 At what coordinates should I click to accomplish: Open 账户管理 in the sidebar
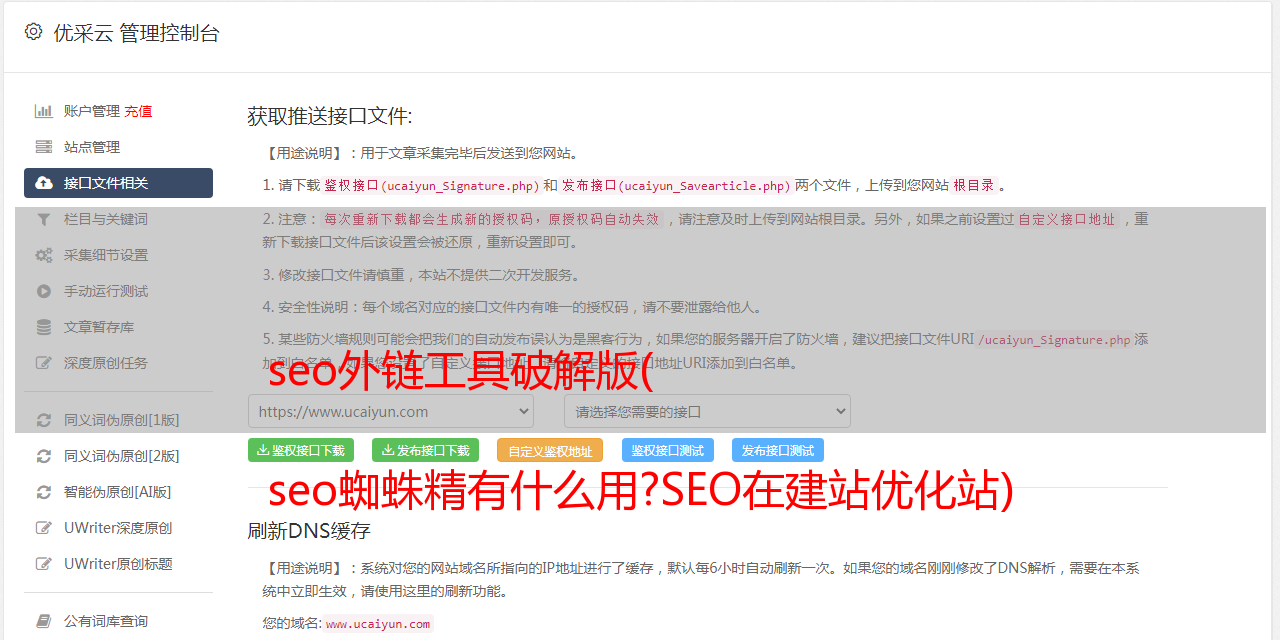click(92, 111)
